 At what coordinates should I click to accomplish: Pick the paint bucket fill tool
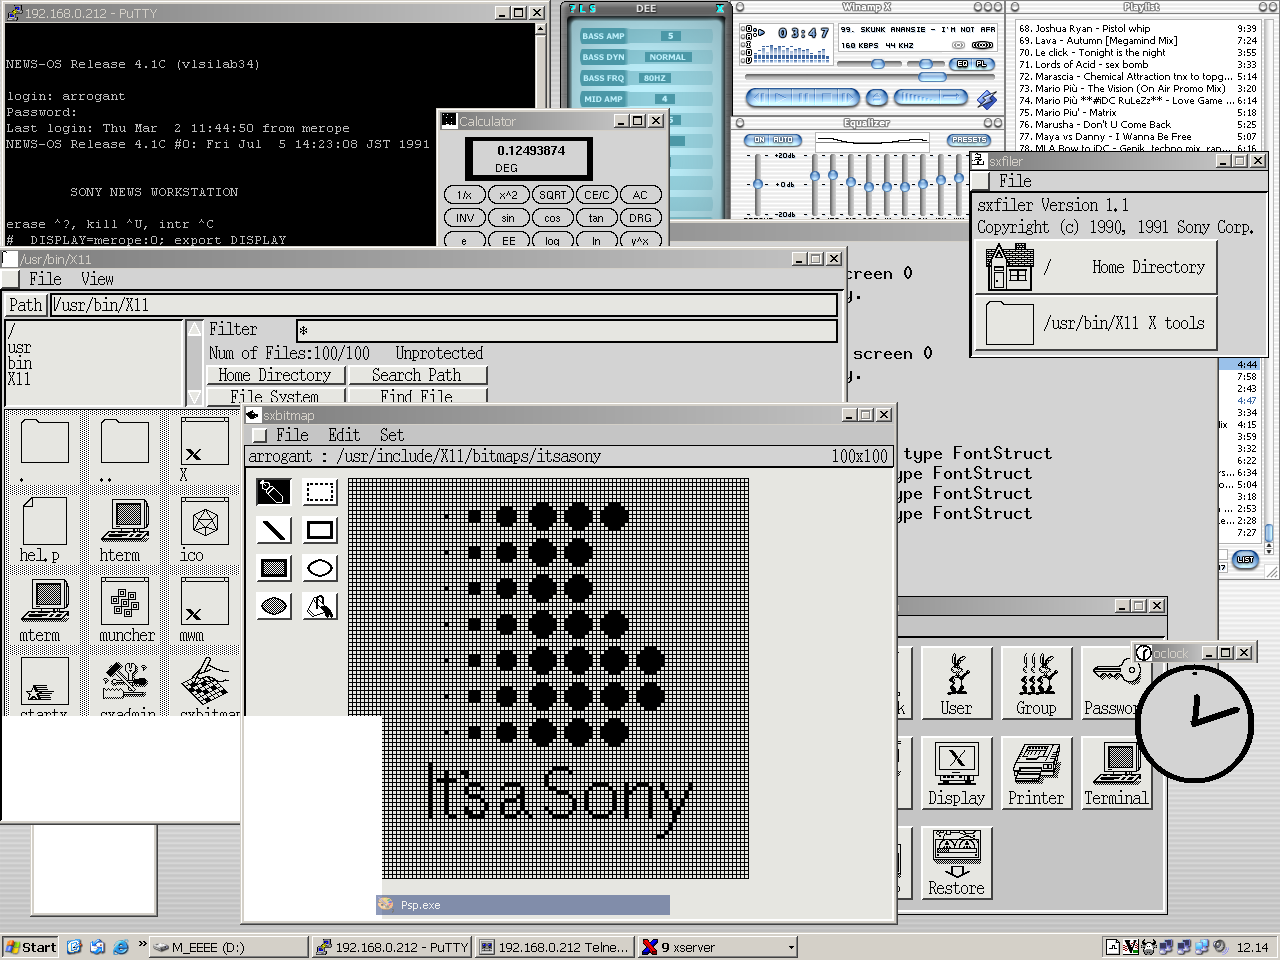pos(320,606)
